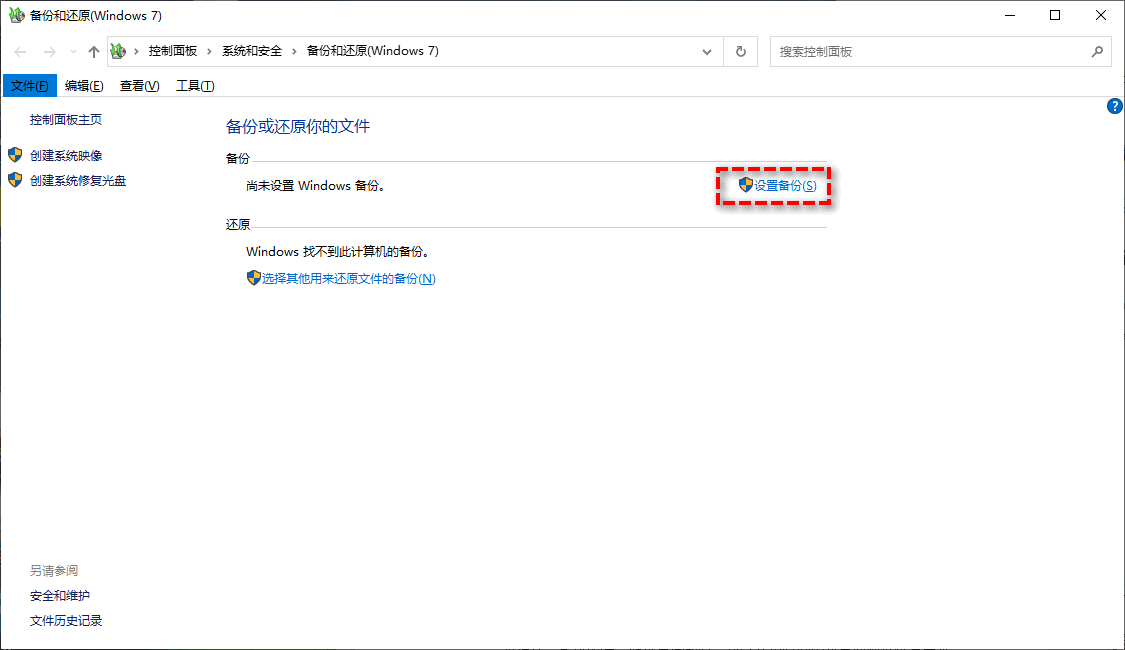
Task: Click the 备份和还原 icon in the address bar
Action: (x=117, y=51)
